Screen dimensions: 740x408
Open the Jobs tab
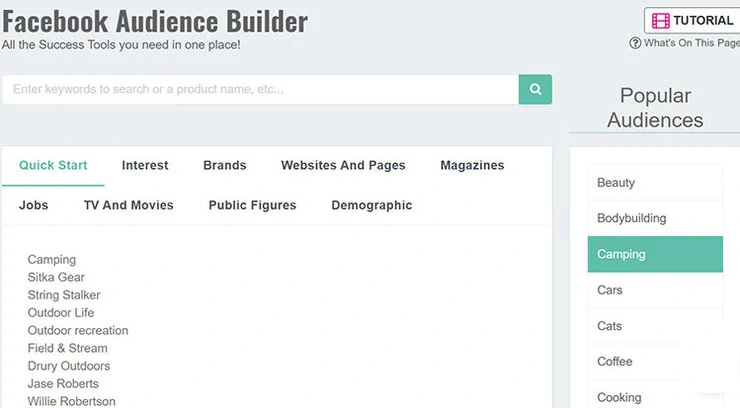pos(33,205)
